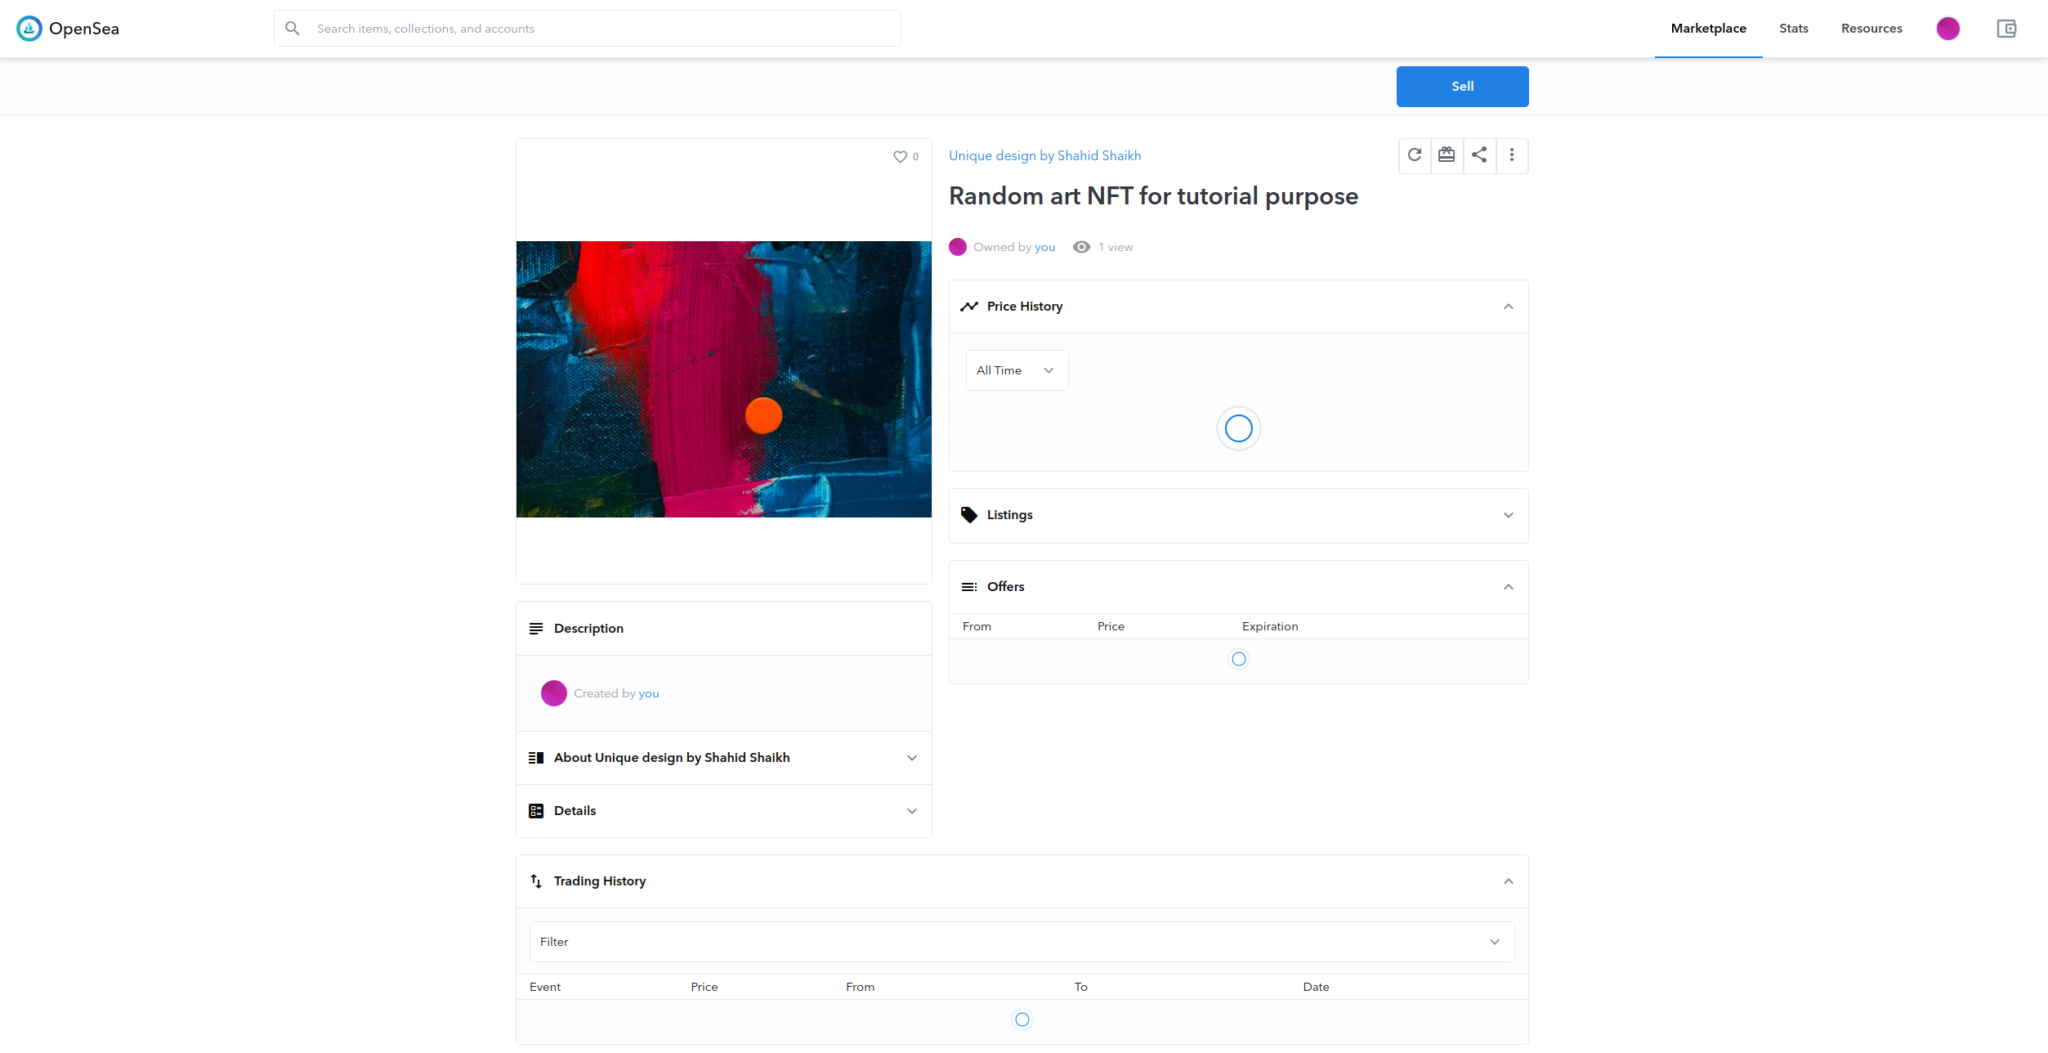Click the 'you' link after Created by
Image resolution: width=2048 pixels, height=1053 pixels.
649,693
